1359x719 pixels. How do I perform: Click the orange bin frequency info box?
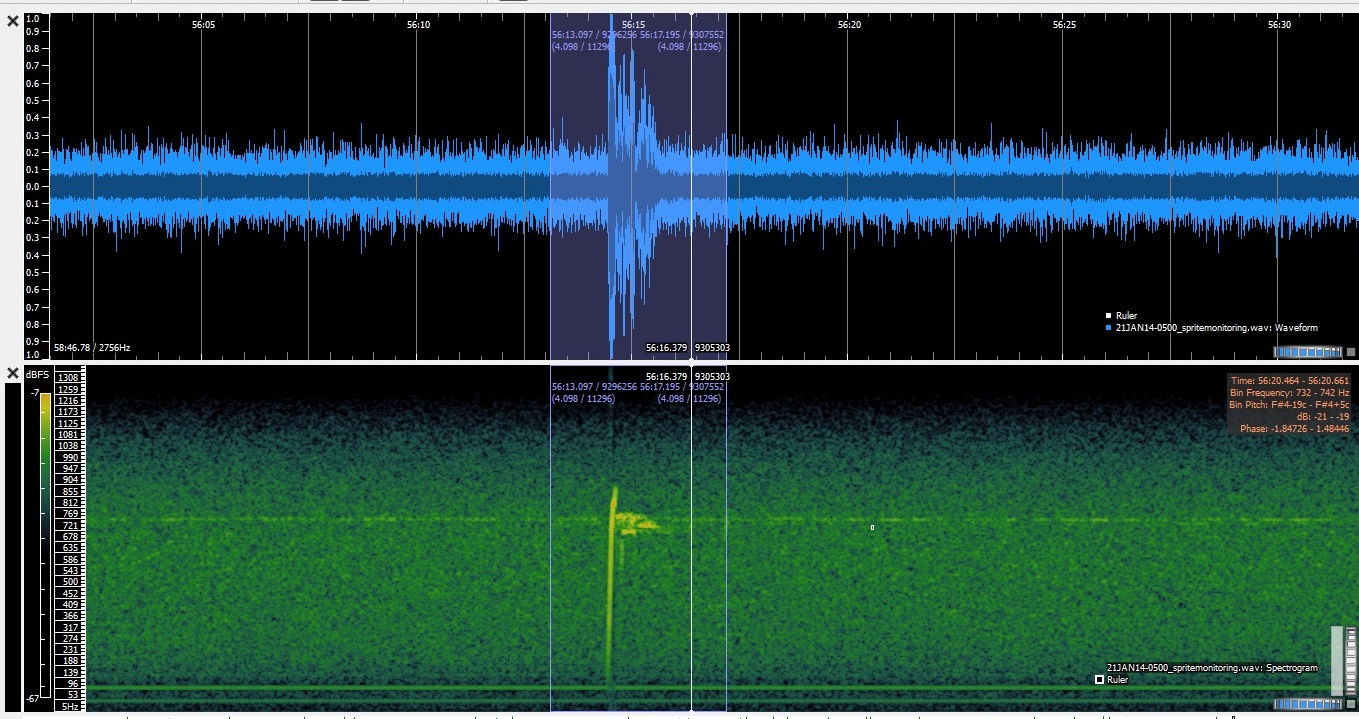pyautogui.click(x=1289, y=404)
